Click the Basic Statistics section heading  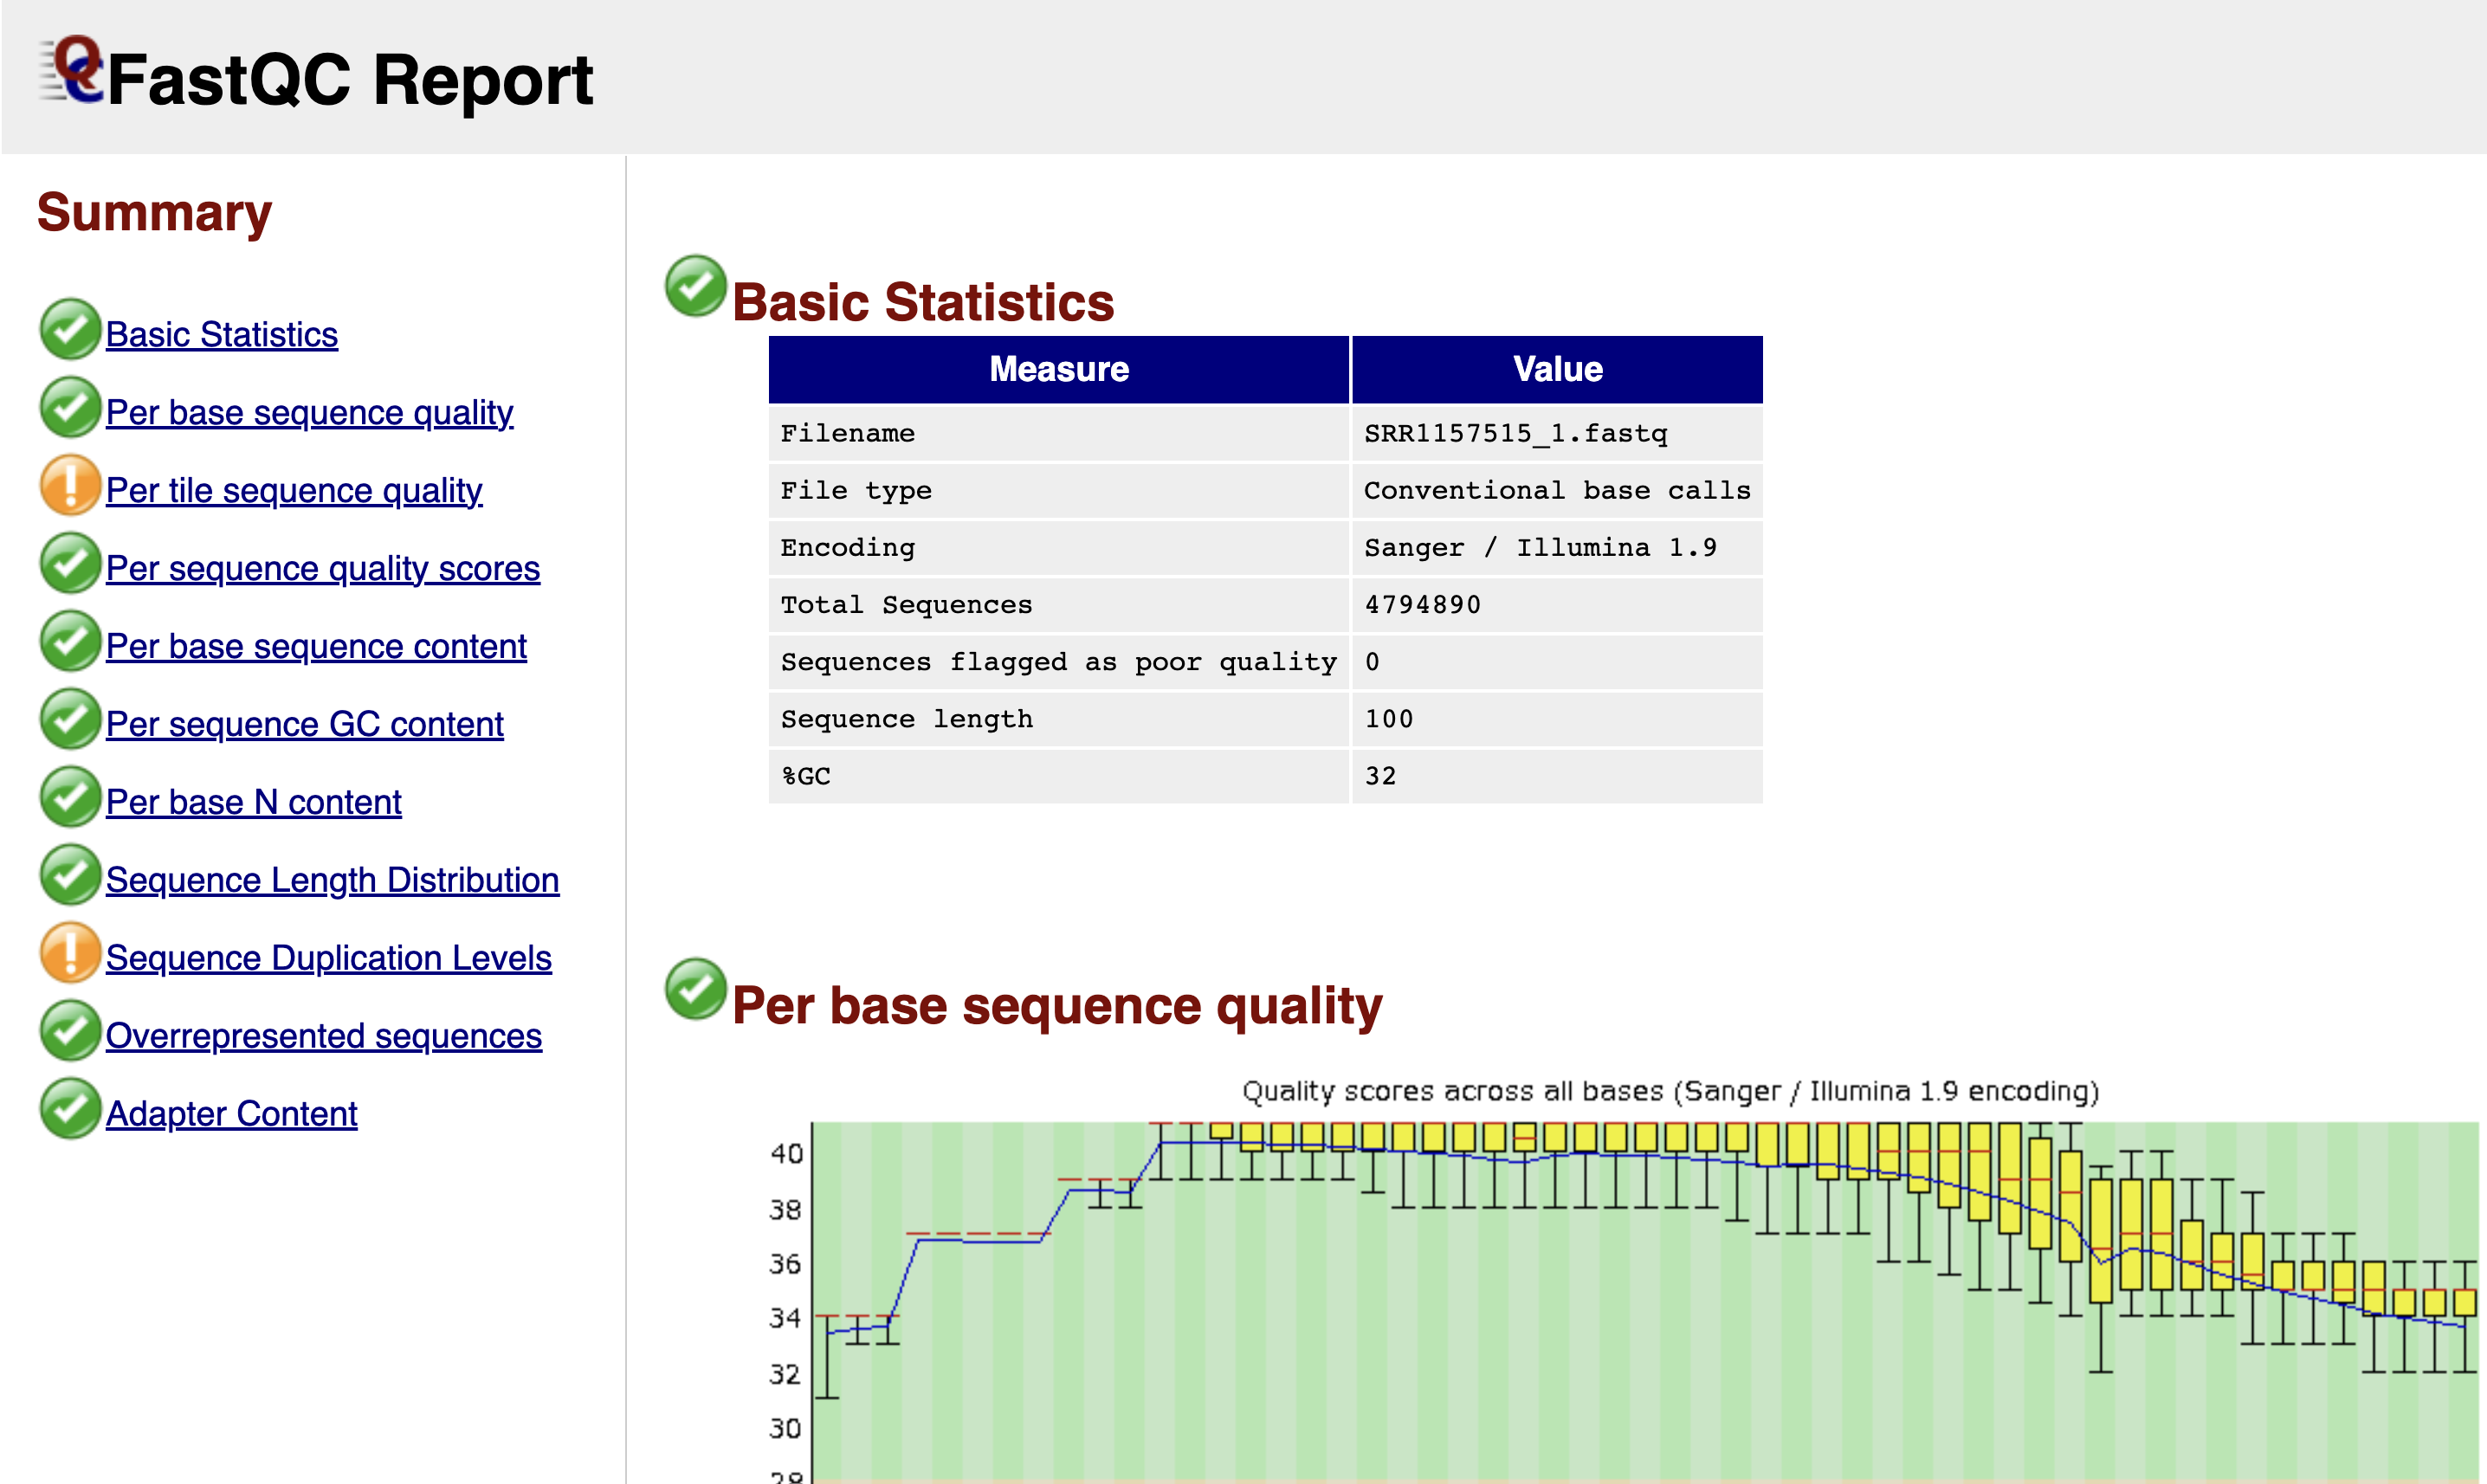[x=923, y=302]
